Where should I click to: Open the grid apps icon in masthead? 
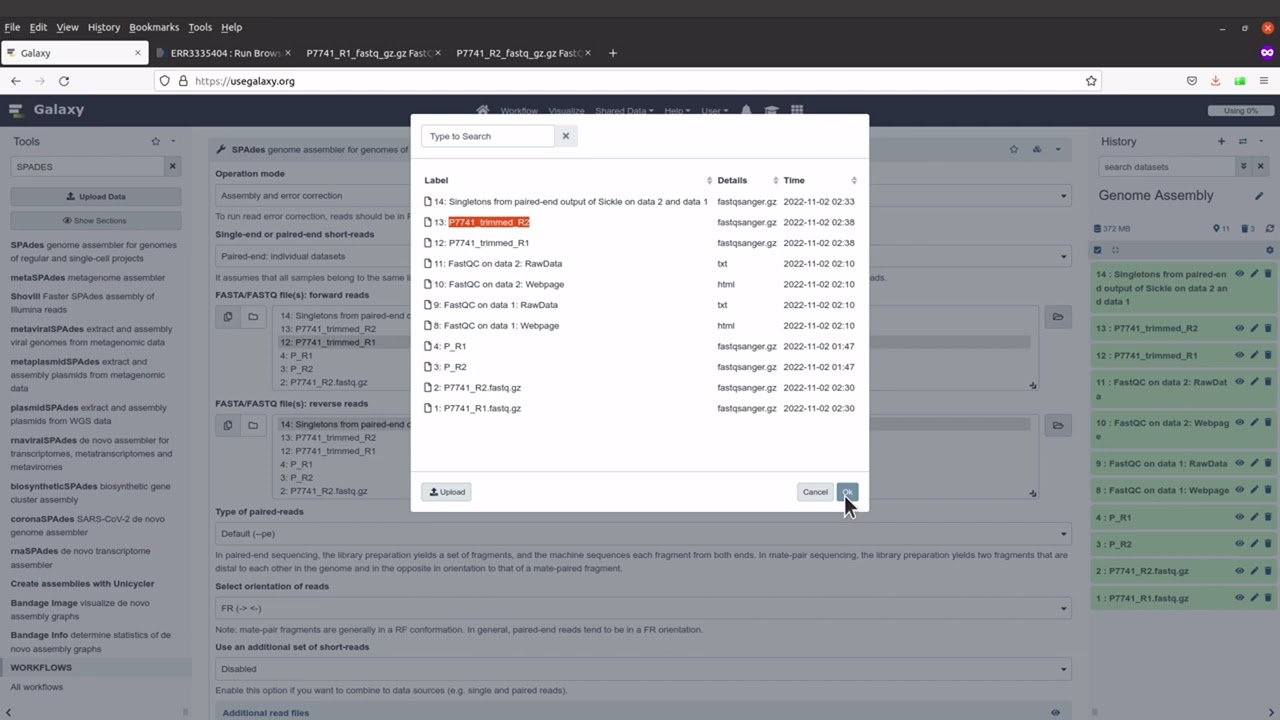point(797,110)
